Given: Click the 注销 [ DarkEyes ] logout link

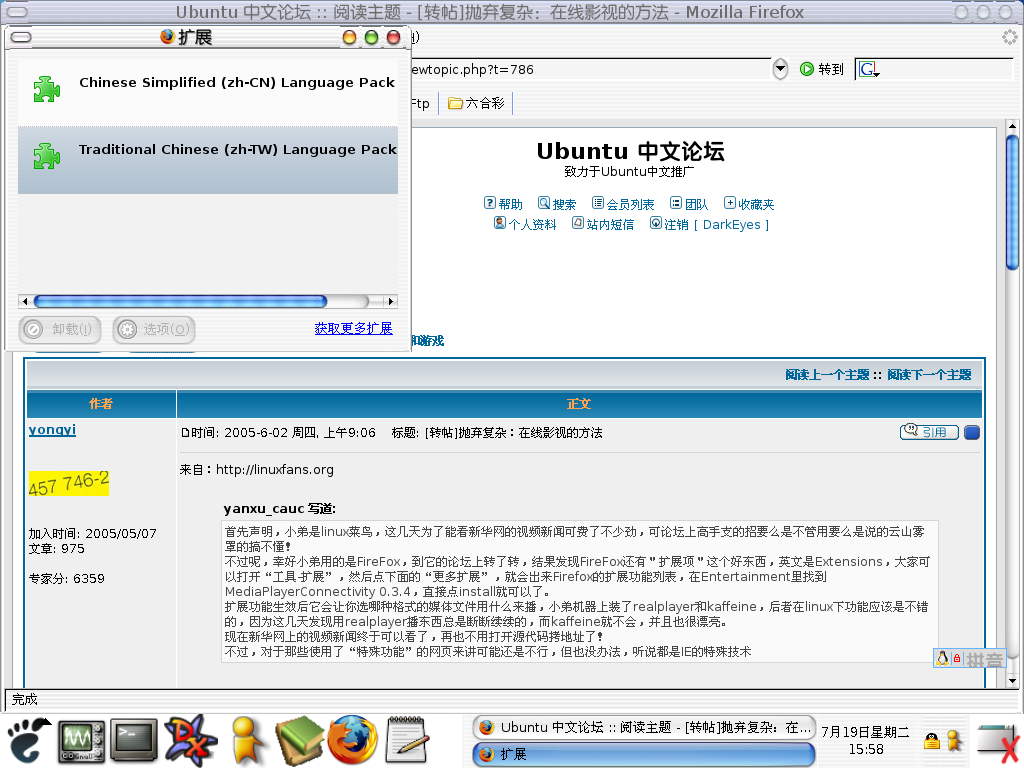Looking at the screenshot, I should (x=709, y=224).
